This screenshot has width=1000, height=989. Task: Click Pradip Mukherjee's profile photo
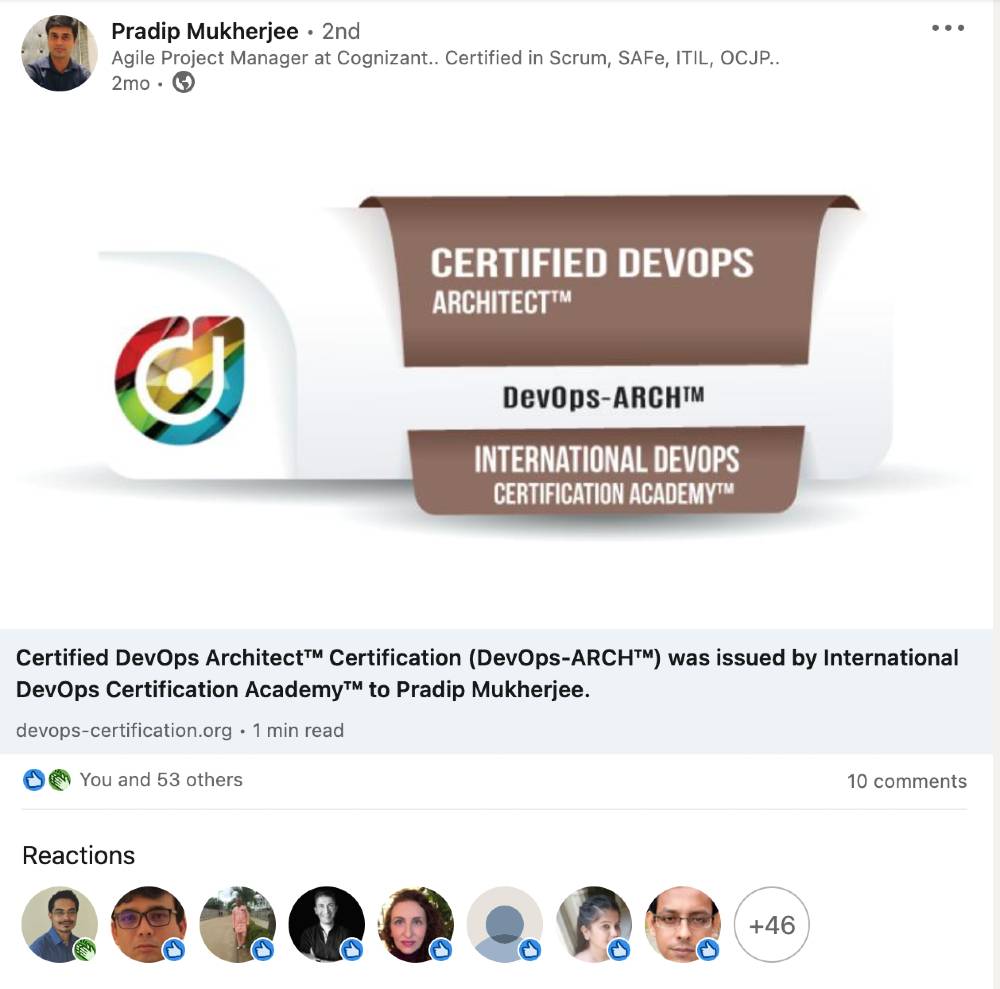pyautogui.click(x=59, y=53)
